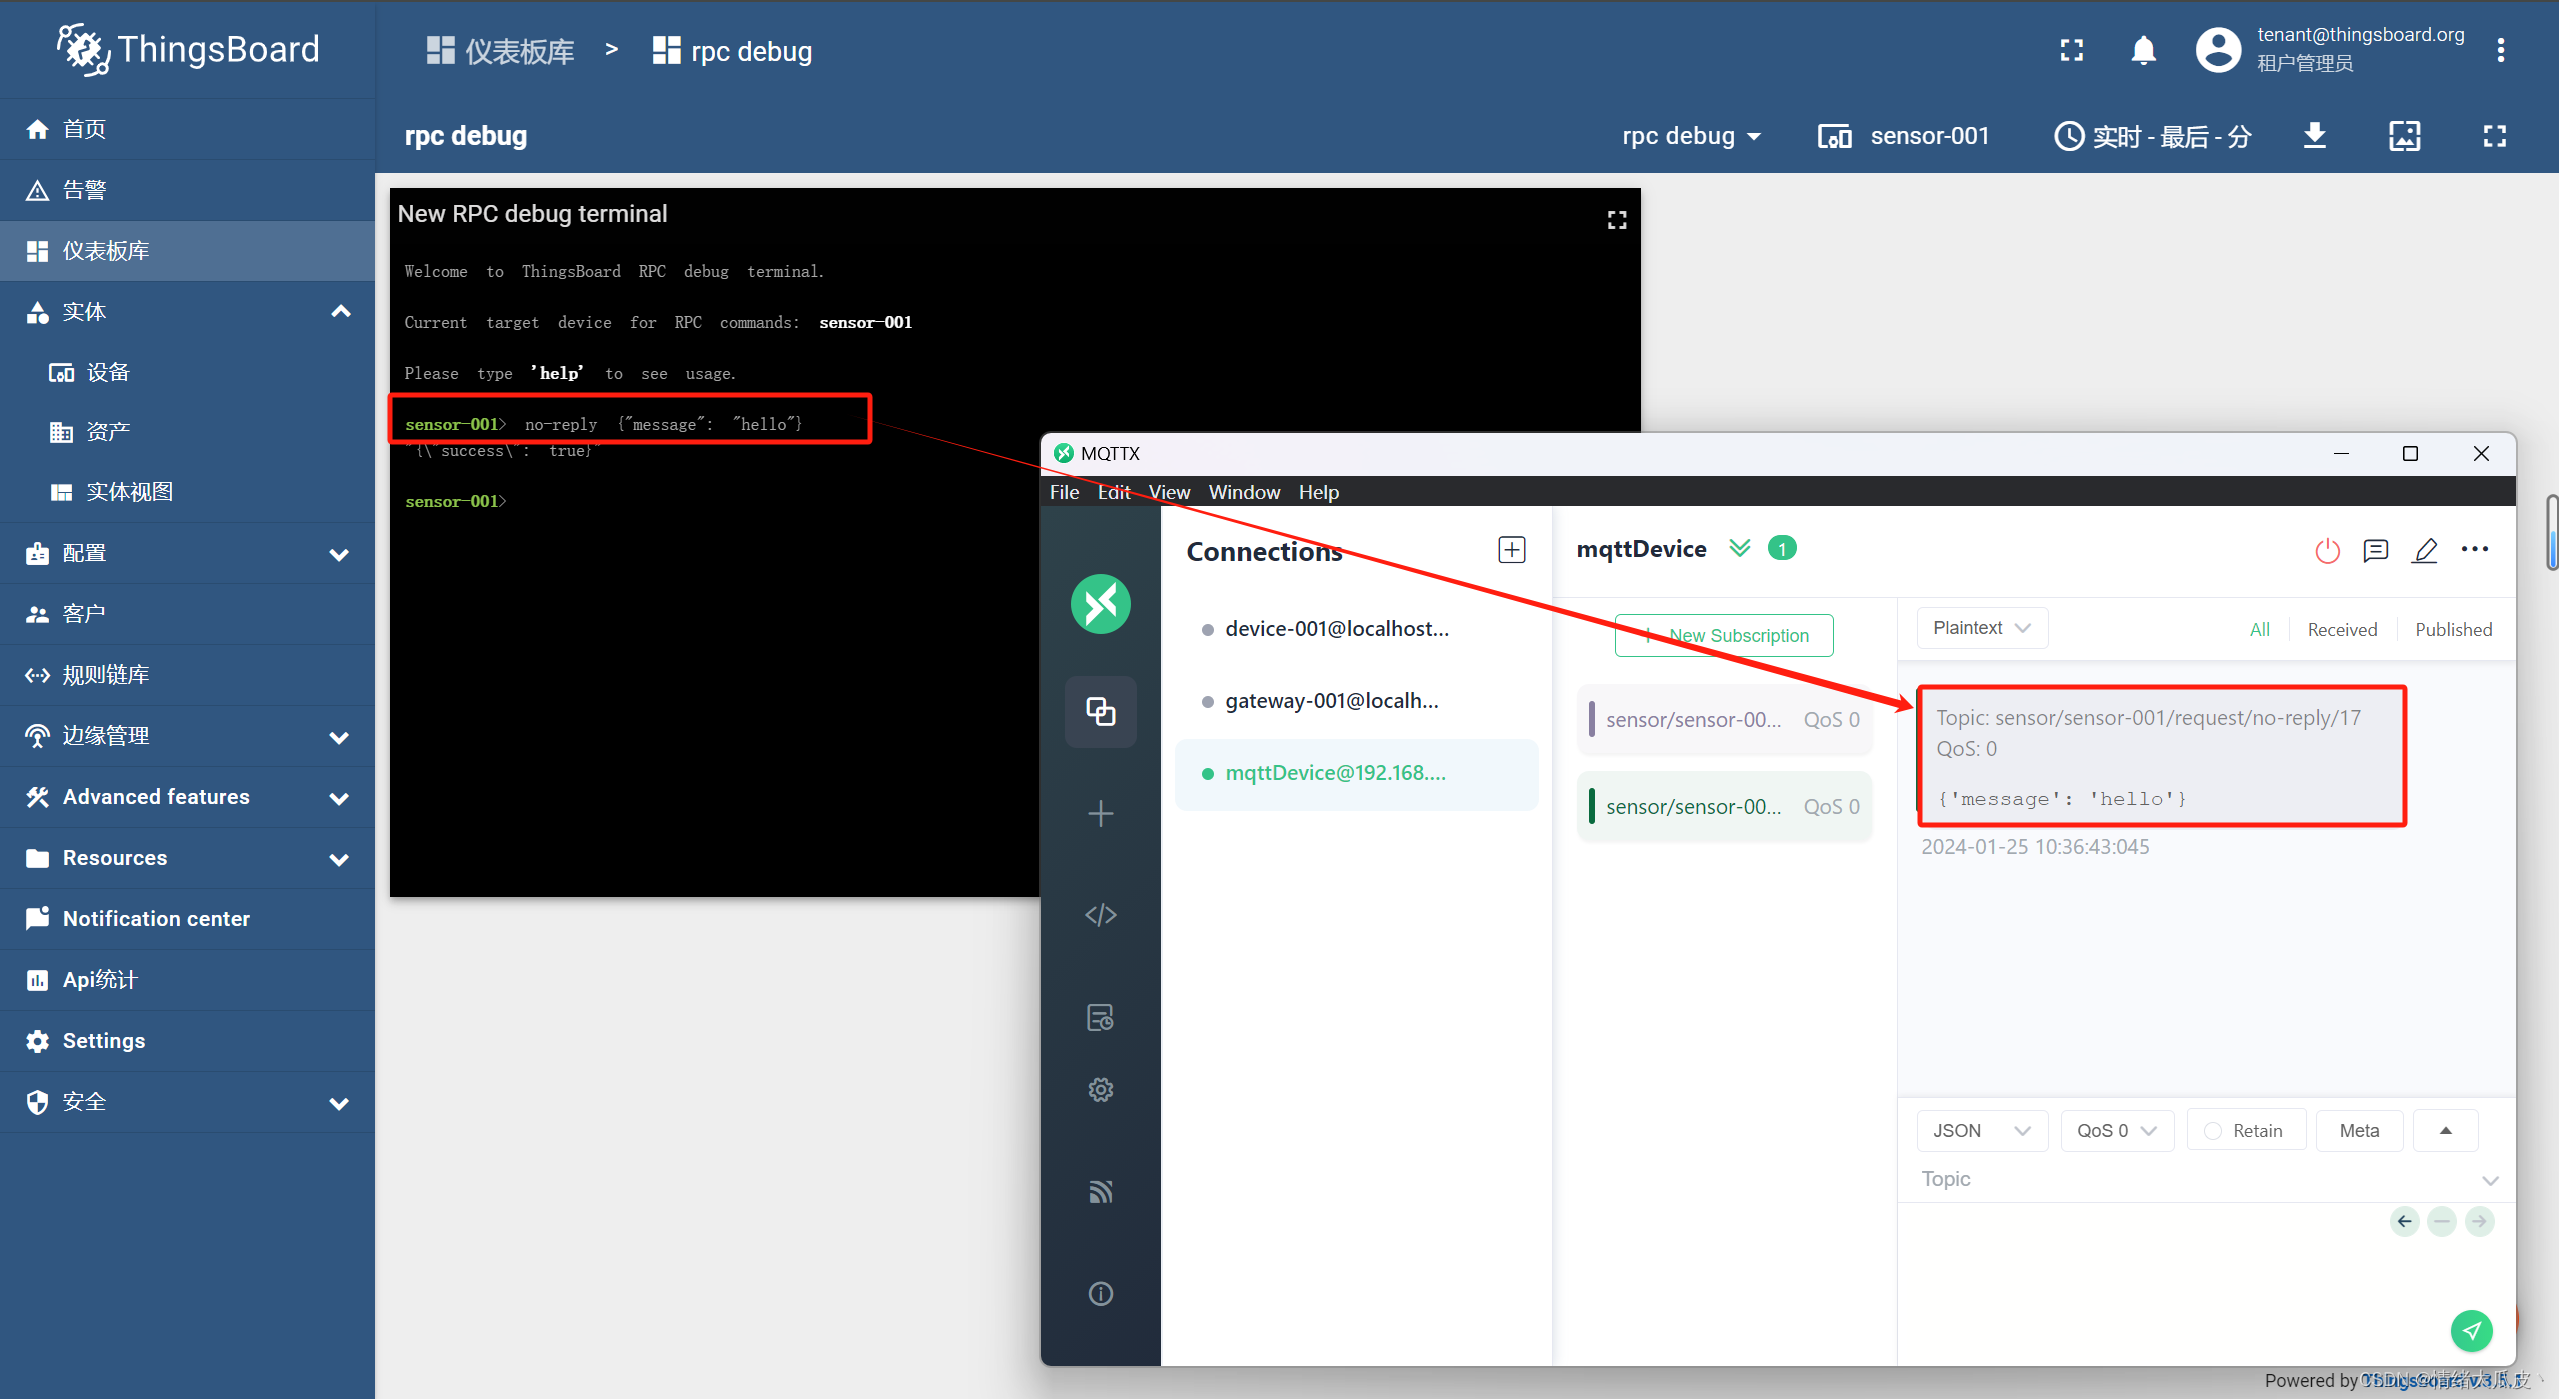Toggle the Retain option
2559x1399 pixels.
(2245, 1130)
